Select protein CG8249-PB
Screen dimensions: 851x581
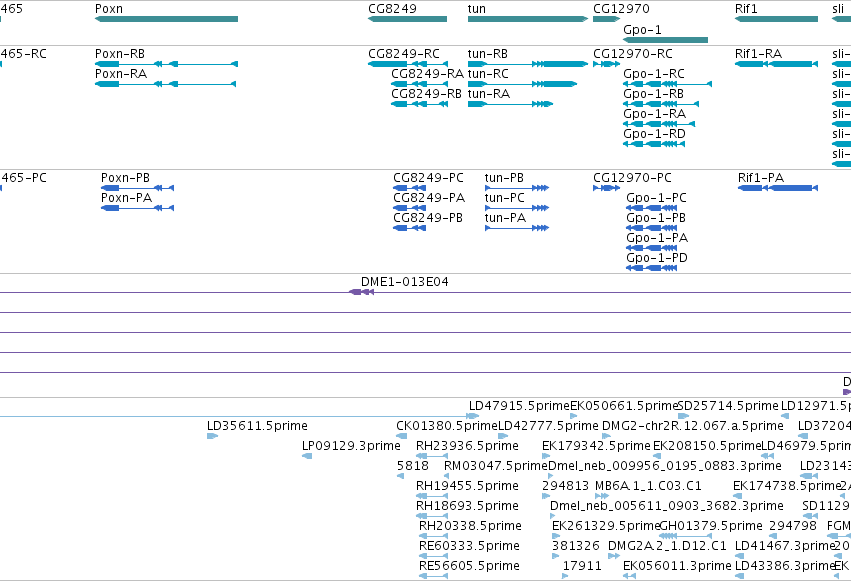point(409,228)
